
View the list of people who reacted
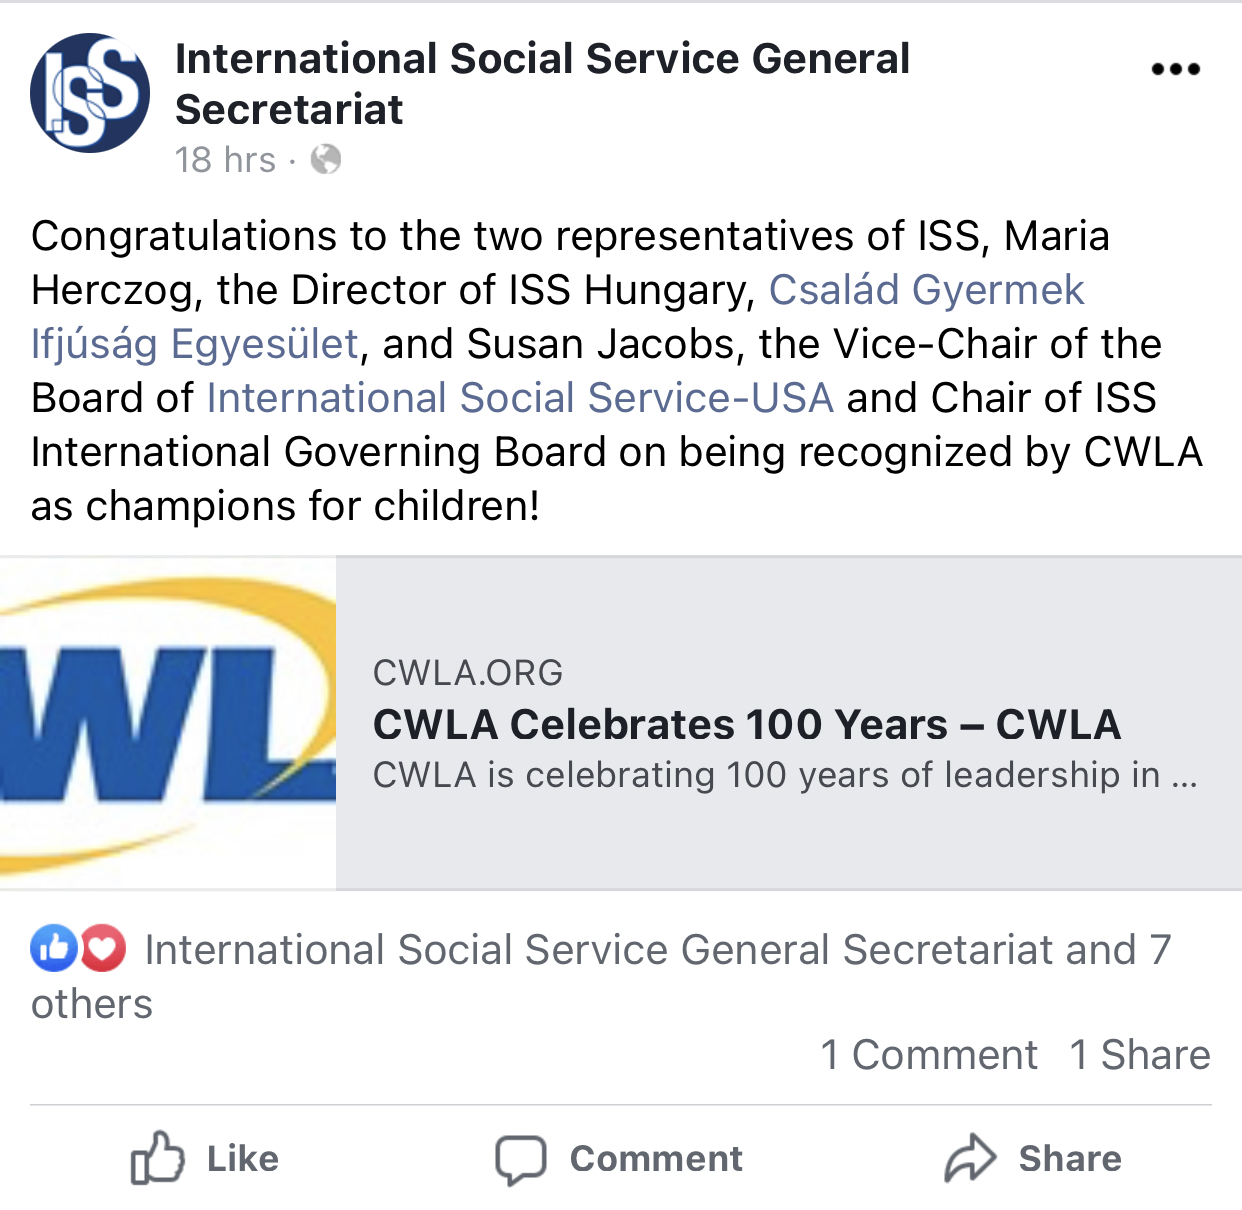tap(656, 950)
